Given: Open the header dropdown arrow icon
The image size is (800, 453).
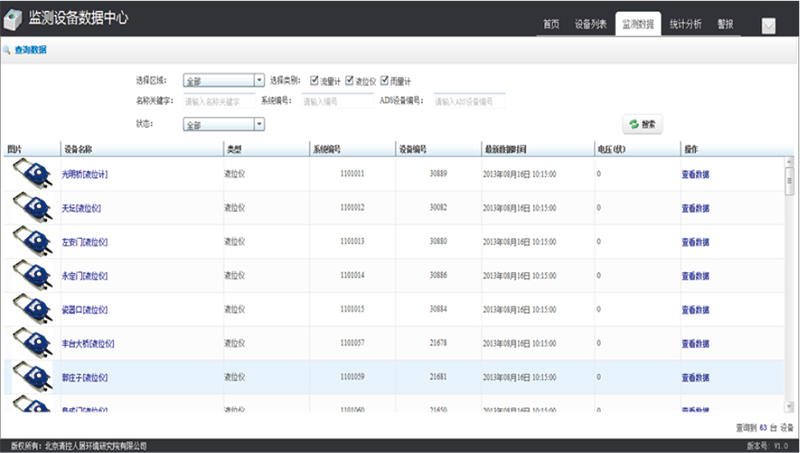Looking at the screenshot, I should point(769,26).
